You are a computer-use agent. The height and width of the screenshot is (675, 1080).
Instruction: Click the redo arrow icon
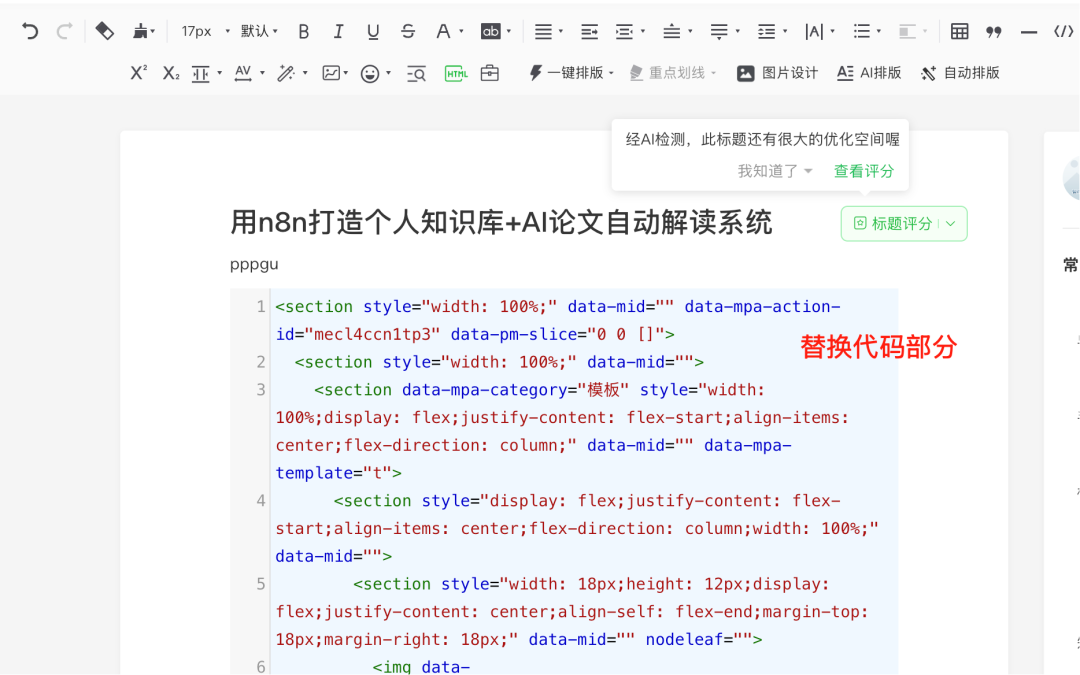[x=65, y=31]
